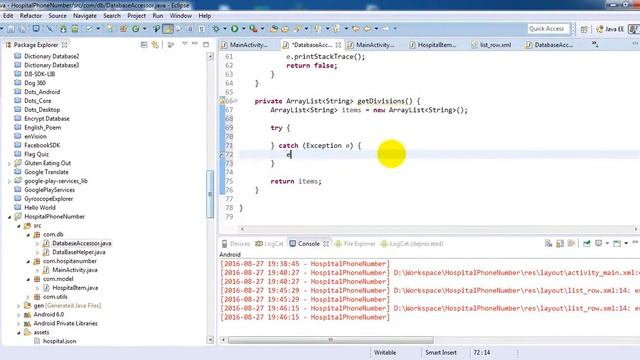Image resolution: width=640 pixels, height=360 pixels.
Task: Click the Debug bug icon
Action: click(x=216, y=29)
